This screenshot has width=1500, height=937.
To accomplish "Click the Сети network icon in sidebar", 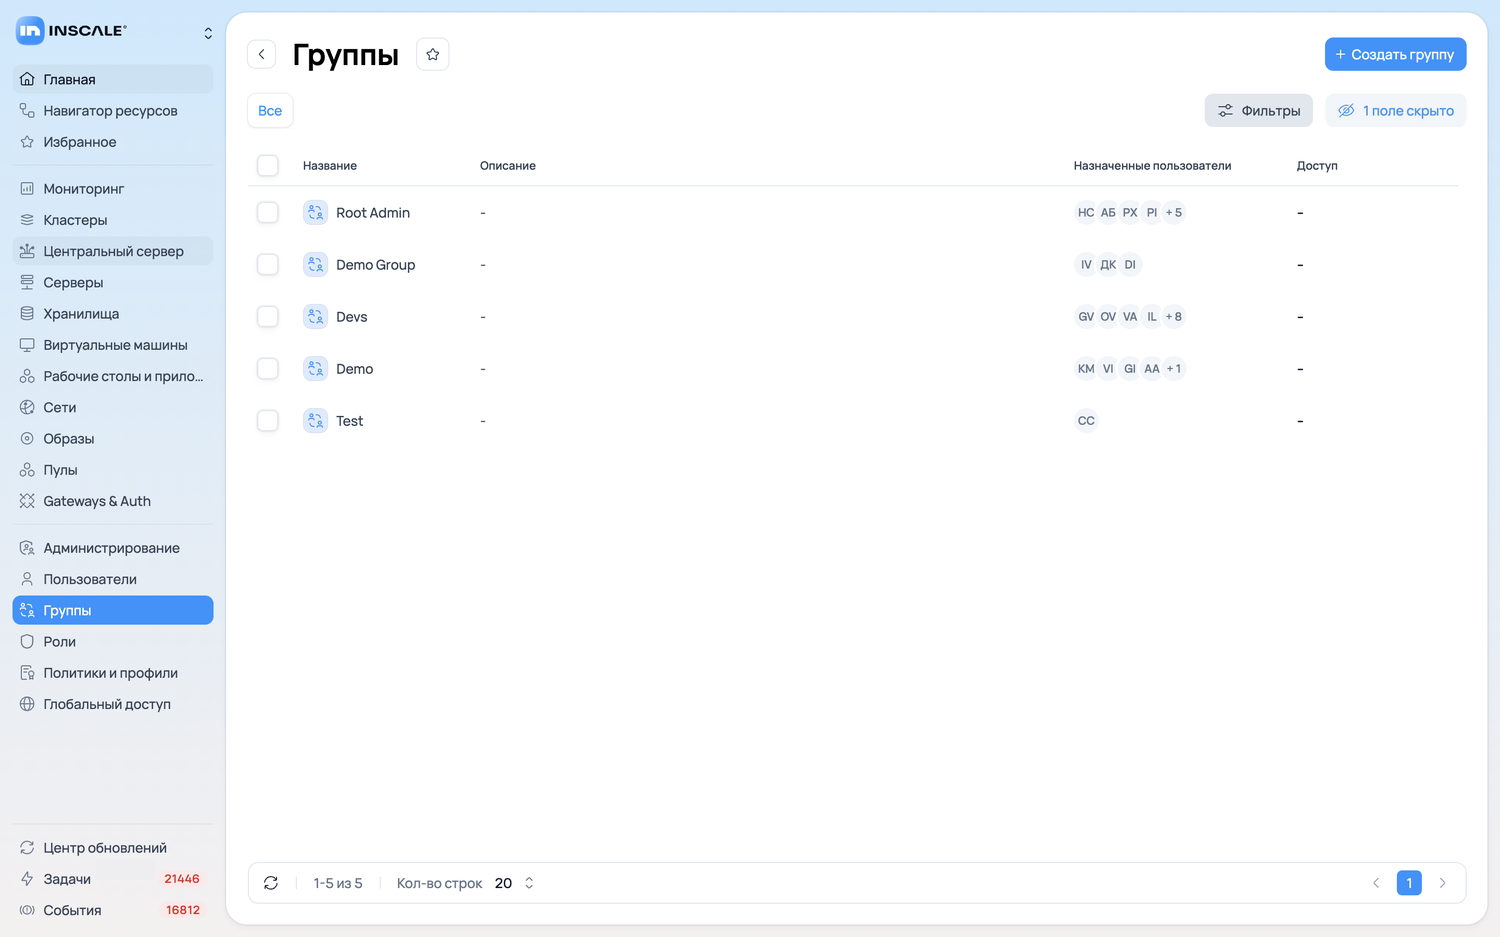I will click(x=27, y=407).
